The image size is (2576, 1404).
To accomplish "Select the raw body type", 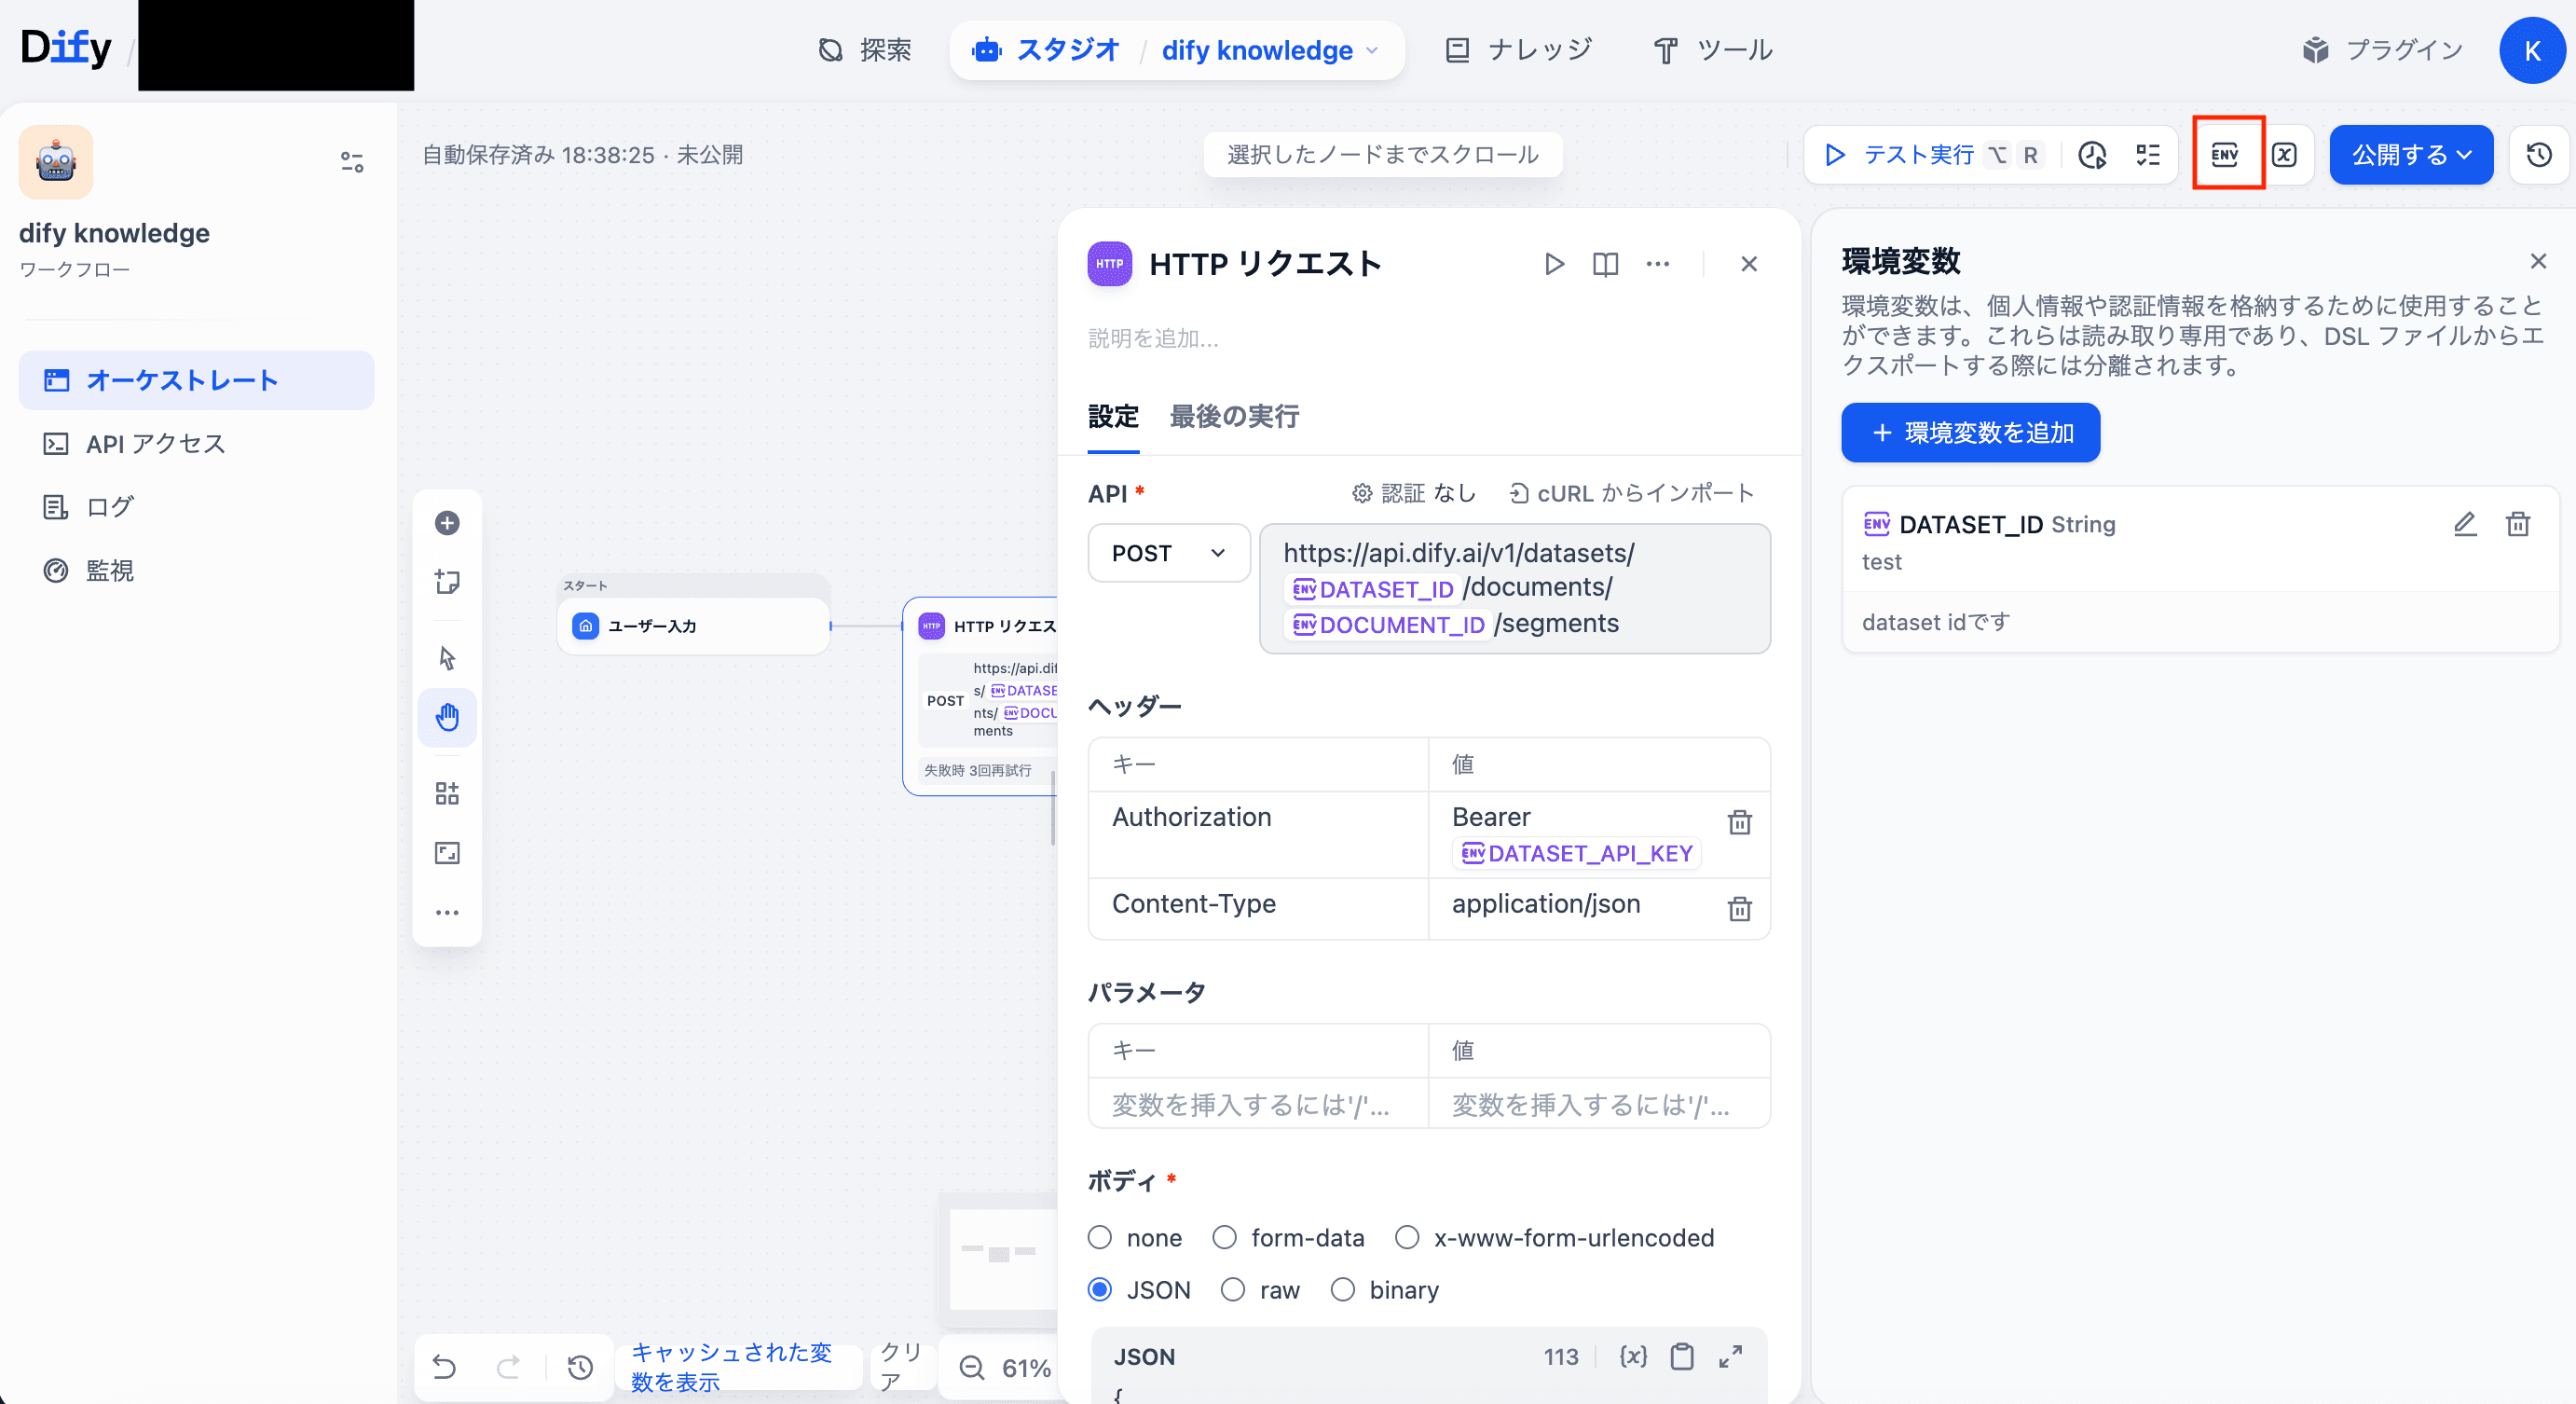I will click(x=1233, y=1290).
